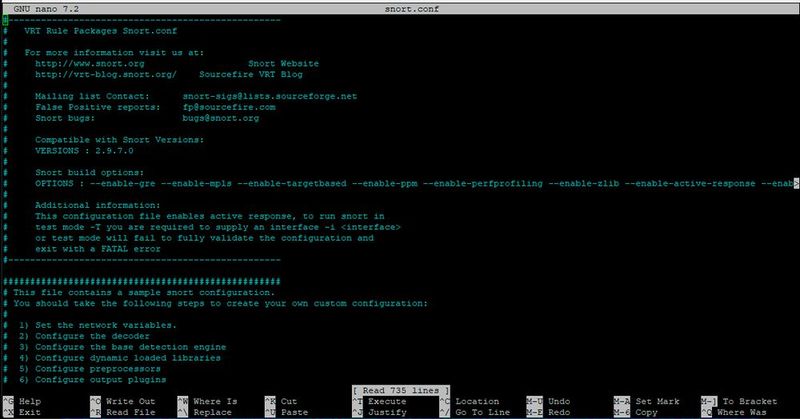This screenshot has height=419, width=800.
Task: Click the Redo shortcut label
Action: [559, 412]
